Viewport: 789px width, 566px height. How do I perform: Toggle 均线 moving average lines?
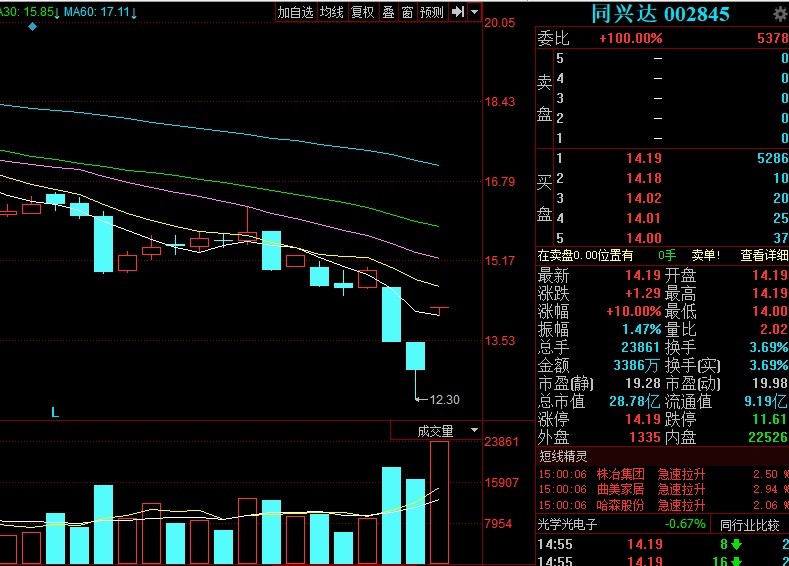point(332,12)
